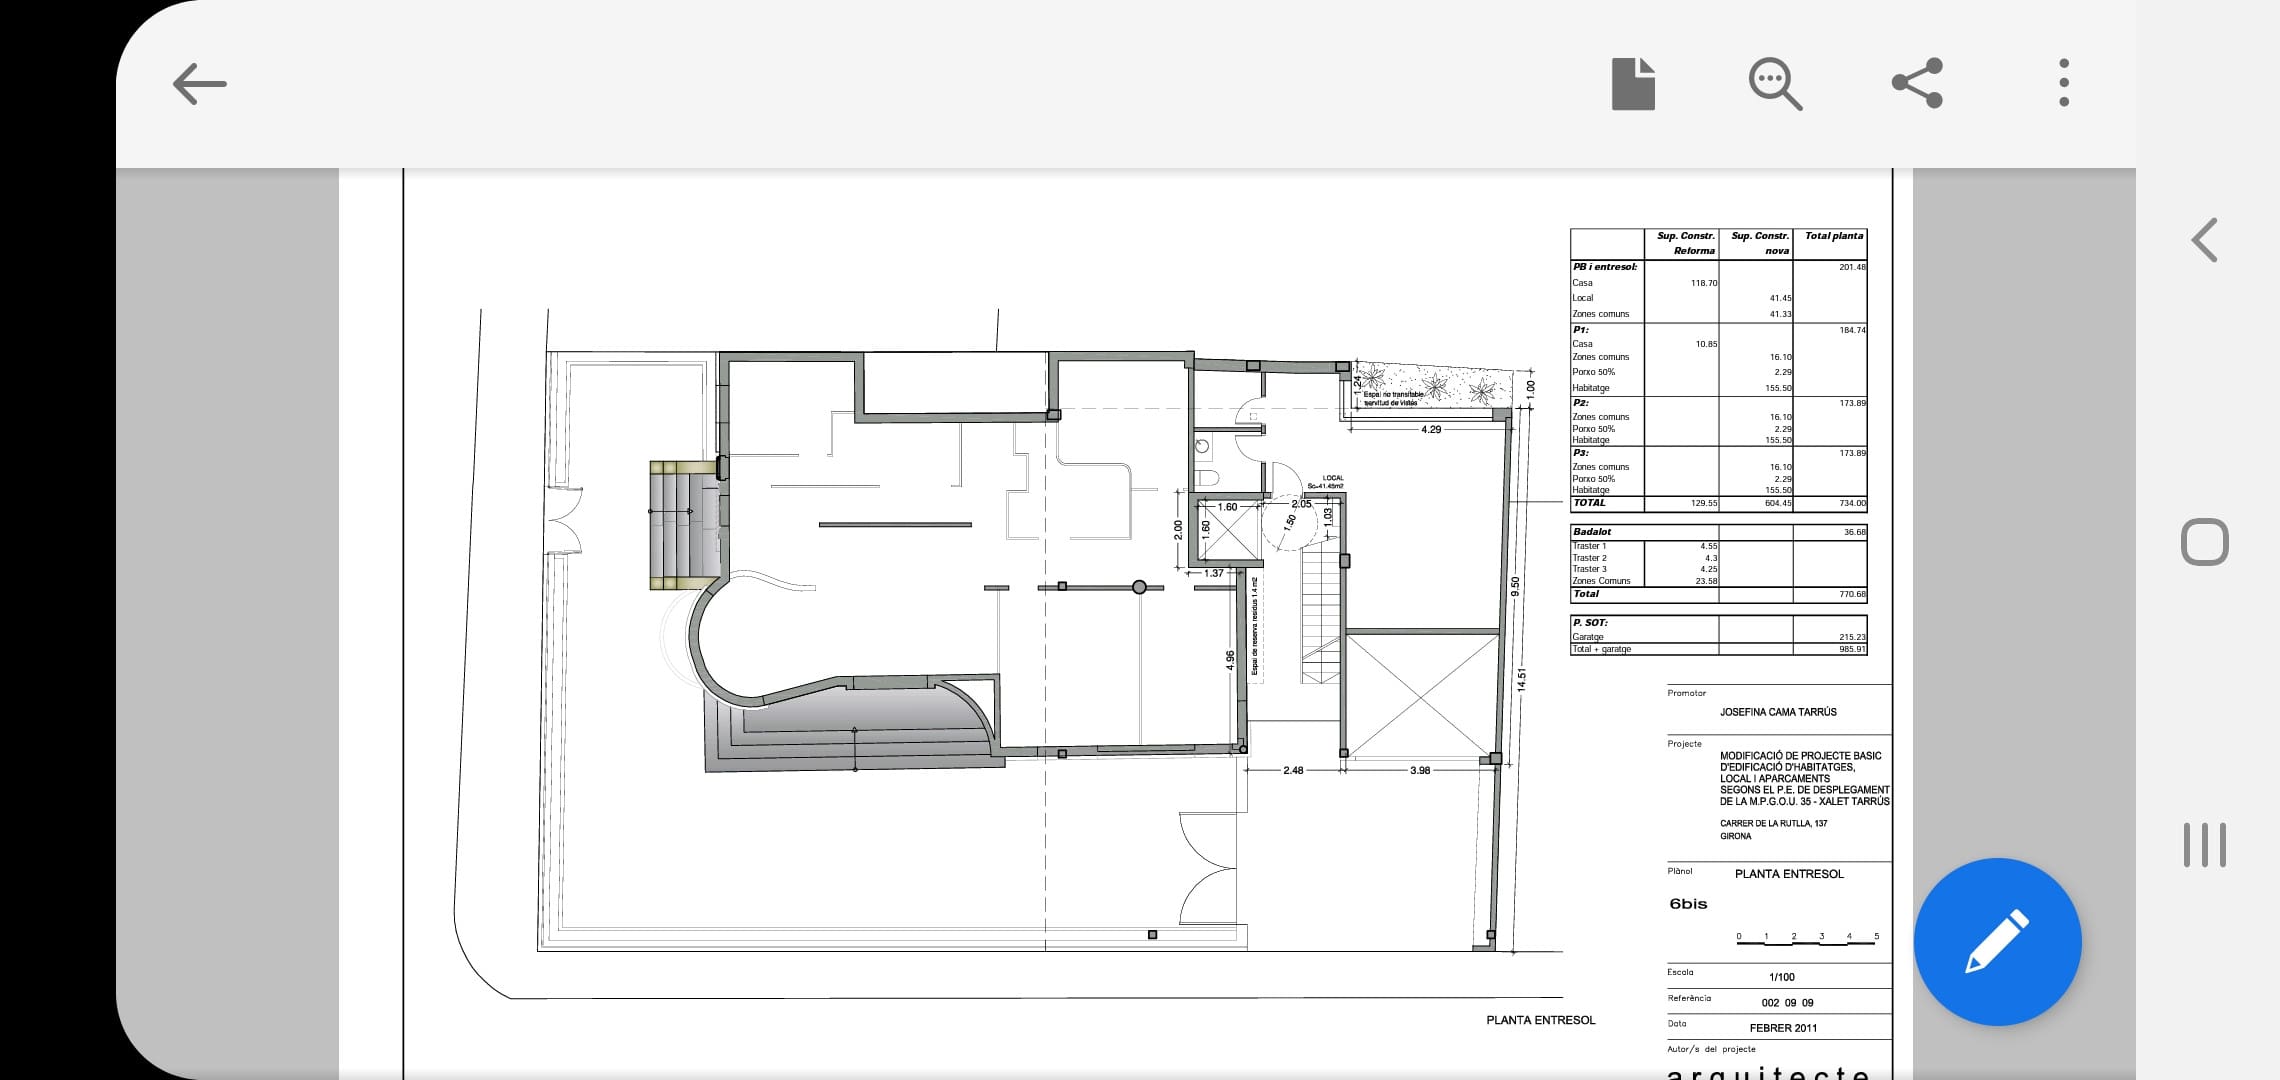Tap the 'Total planta' column header
2280x1080 pixels.
coord(1833,237)
